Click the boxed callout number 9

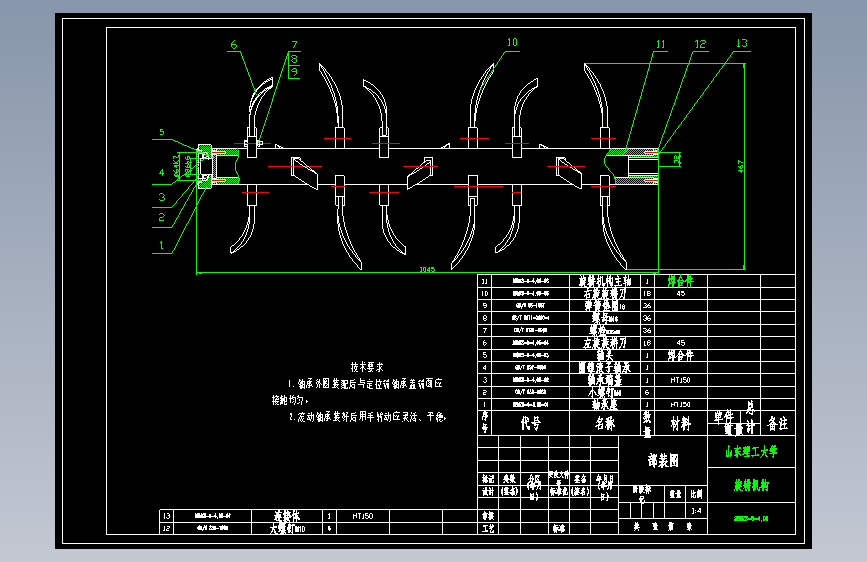click(x=294, y=72)
